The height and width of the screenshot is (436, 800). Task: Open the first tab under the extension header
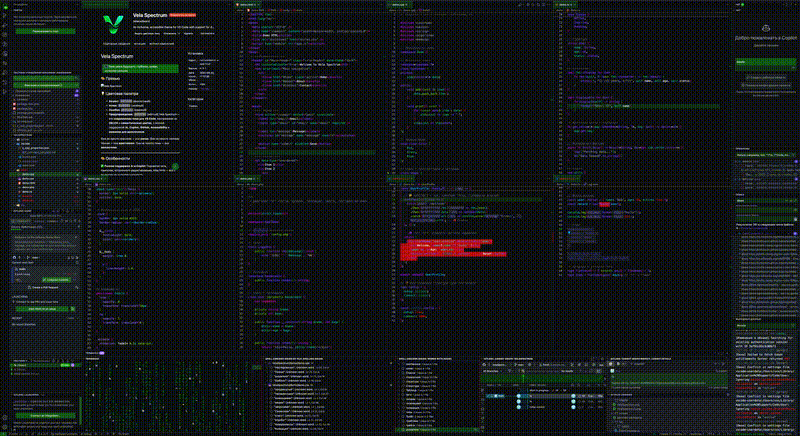tap(116, 44)
